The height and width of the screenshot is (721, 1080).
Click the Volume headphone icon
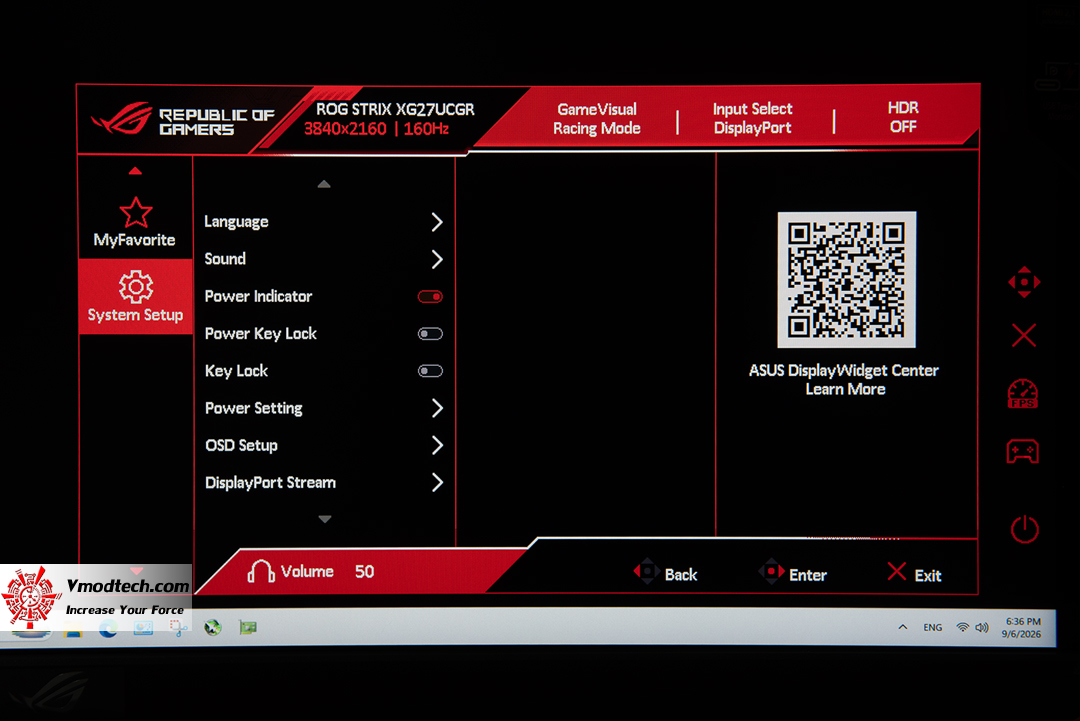point(260,571)
